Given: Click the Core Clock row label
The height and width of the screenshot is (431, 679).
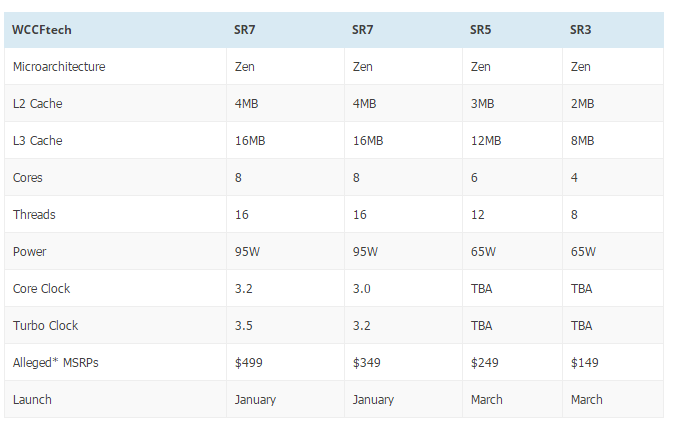Looking at the screenshot, I should click(41, 289).
